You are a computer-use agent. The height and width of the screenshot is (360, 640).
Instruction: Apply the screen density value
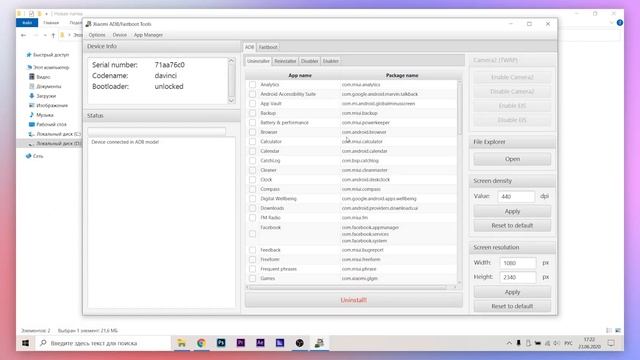pos(512,211)
